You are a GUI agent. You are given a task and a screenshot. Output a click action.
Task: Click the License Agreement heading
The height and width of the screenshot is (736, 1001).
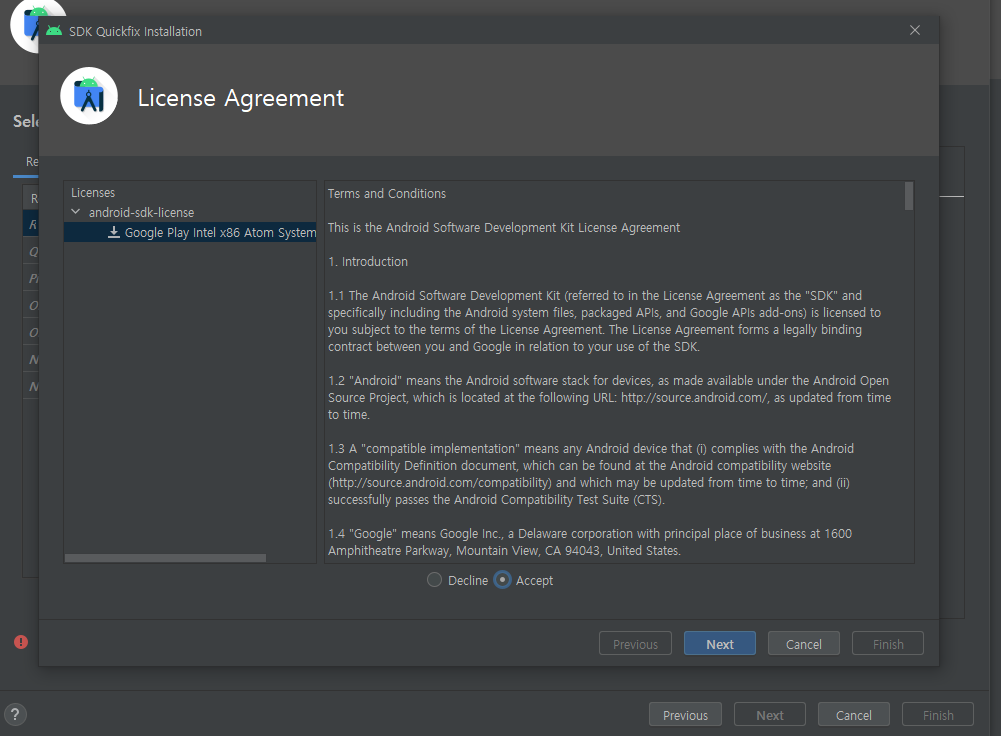(x=241, y=98)
